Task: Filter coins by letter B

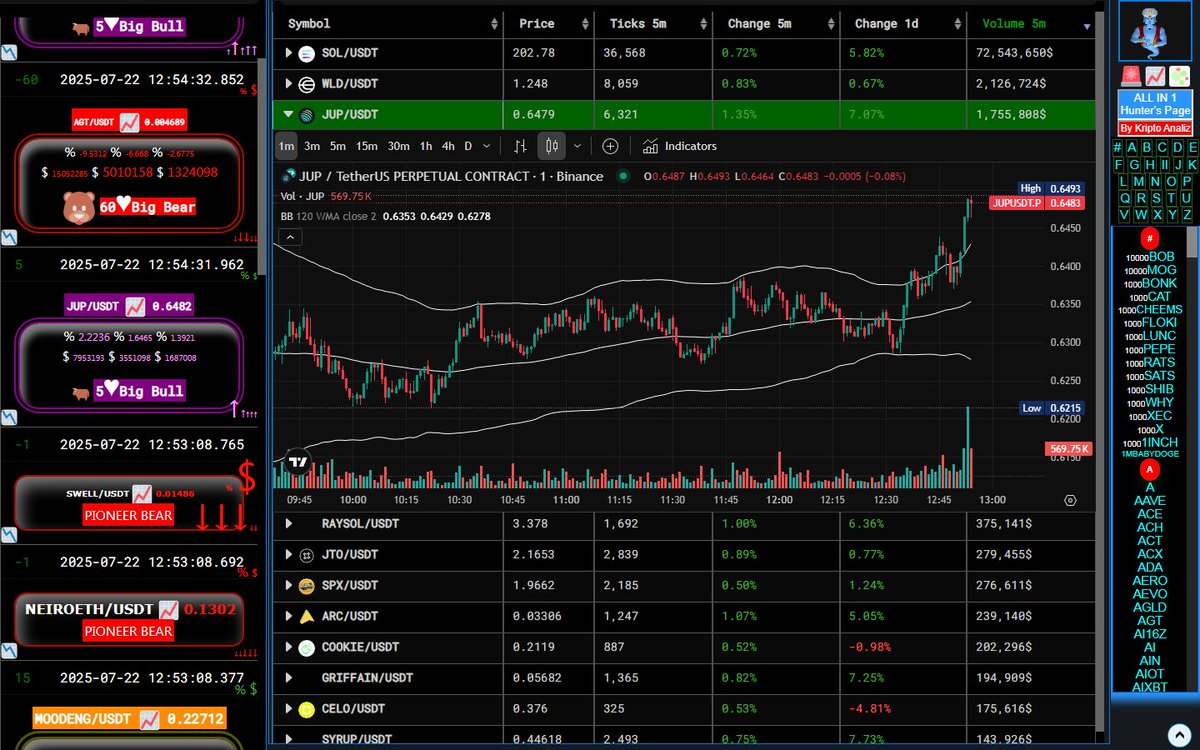Action: [x=1147, y=148]
